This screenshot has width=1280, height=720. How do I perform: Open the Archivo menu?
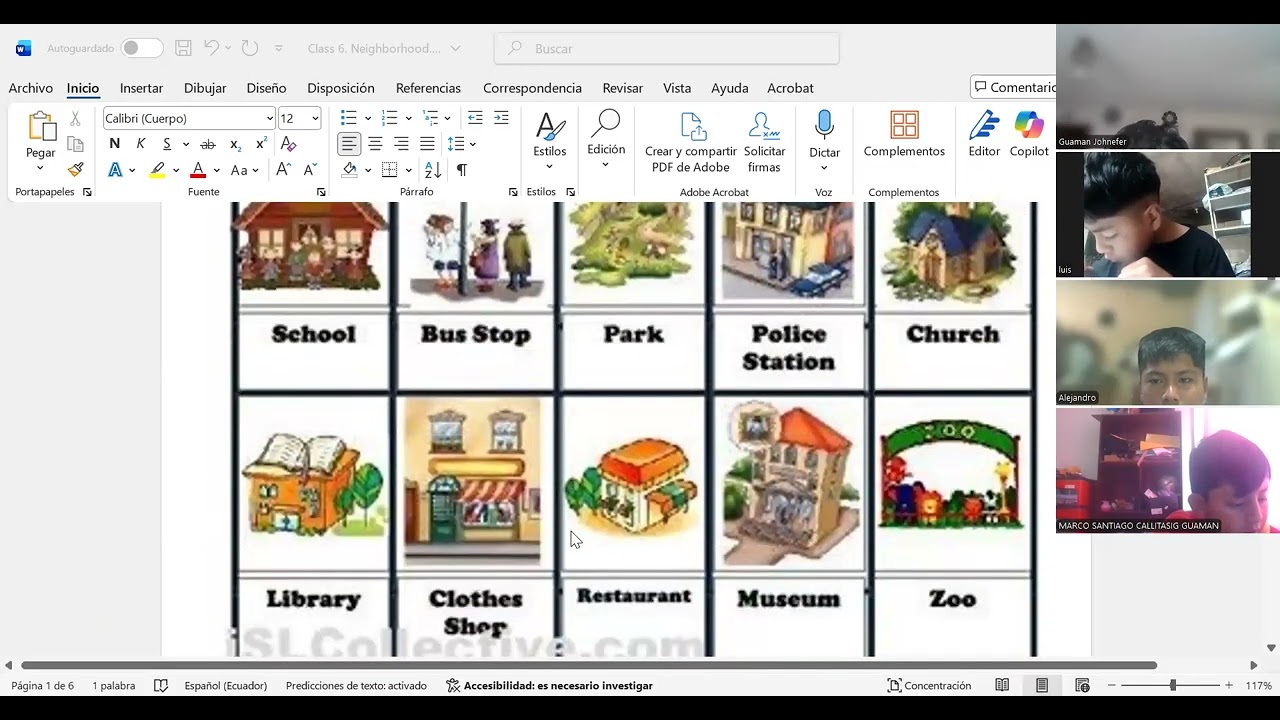[x=31, y=88]
